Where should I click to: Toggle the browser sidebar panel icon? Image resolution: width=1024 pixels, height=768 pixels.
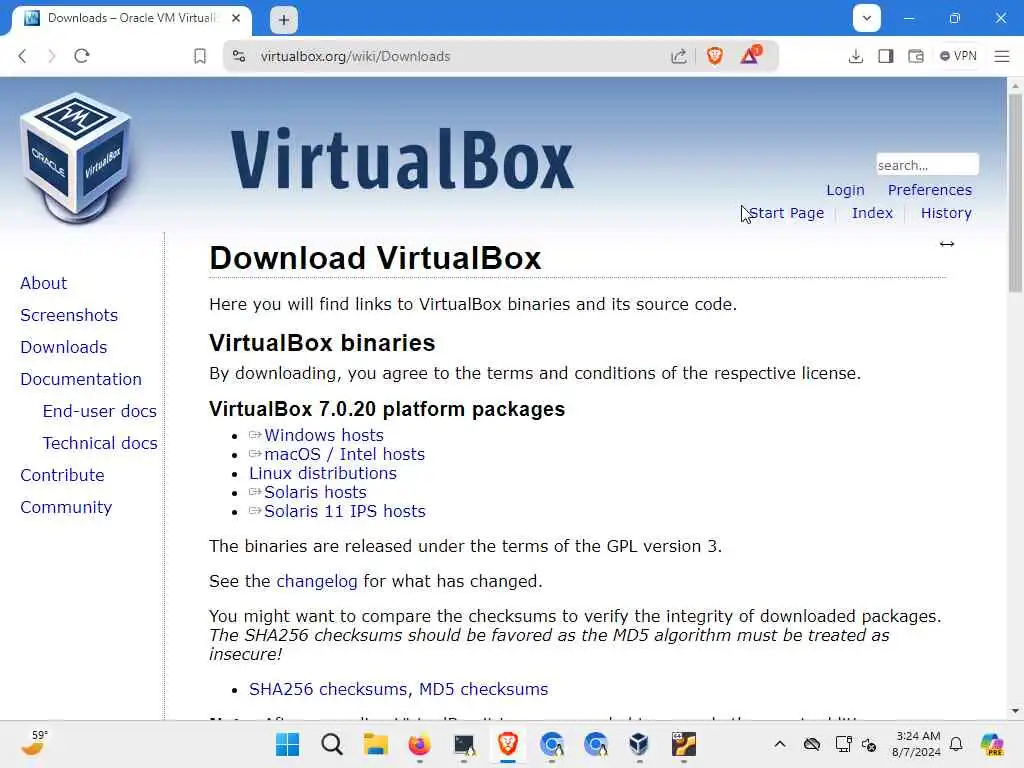pyautogui.click(x=886, y=56)
